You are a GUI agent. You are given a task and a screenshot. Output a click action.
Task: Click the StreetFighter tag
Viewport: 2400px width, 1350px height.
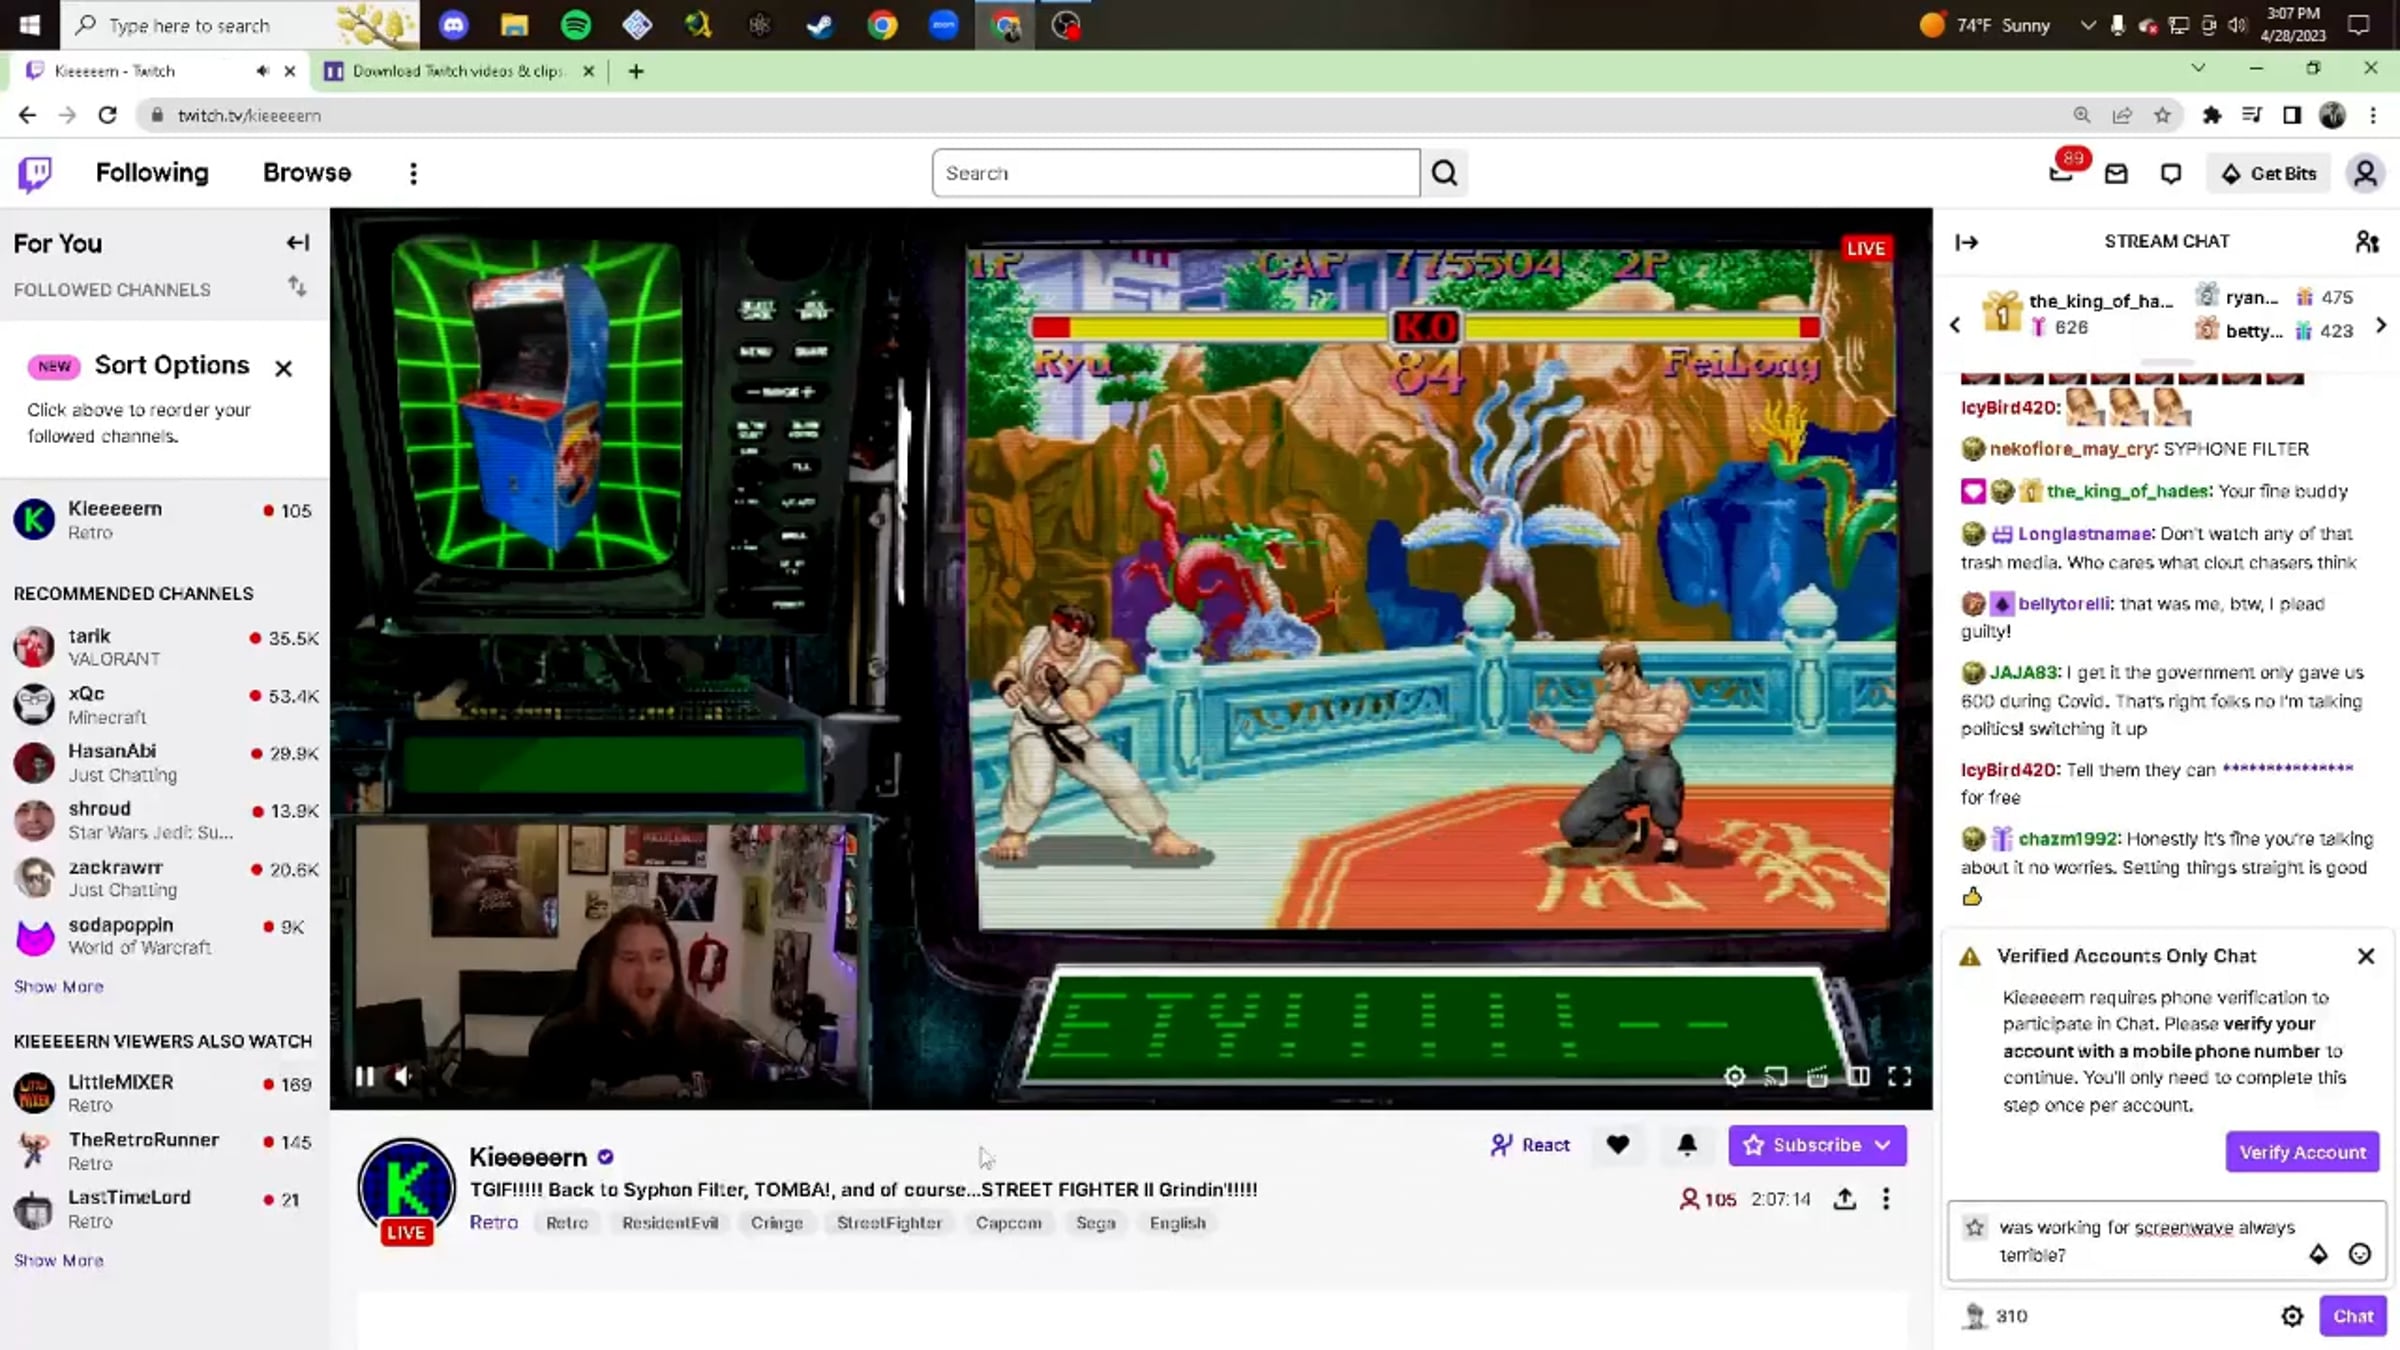click(x=889, y=1223)
